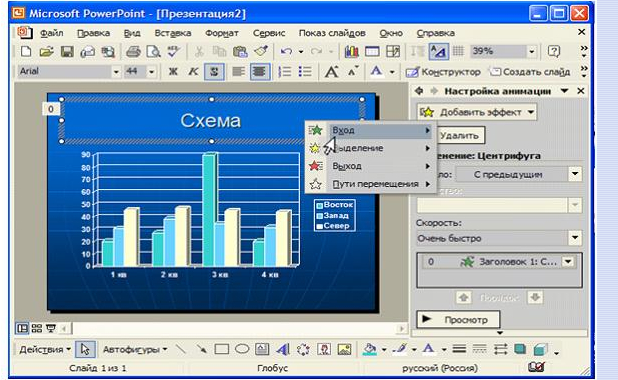
Task: Open Настройка анимации task pane menu arrow
Action: [564, 91]
